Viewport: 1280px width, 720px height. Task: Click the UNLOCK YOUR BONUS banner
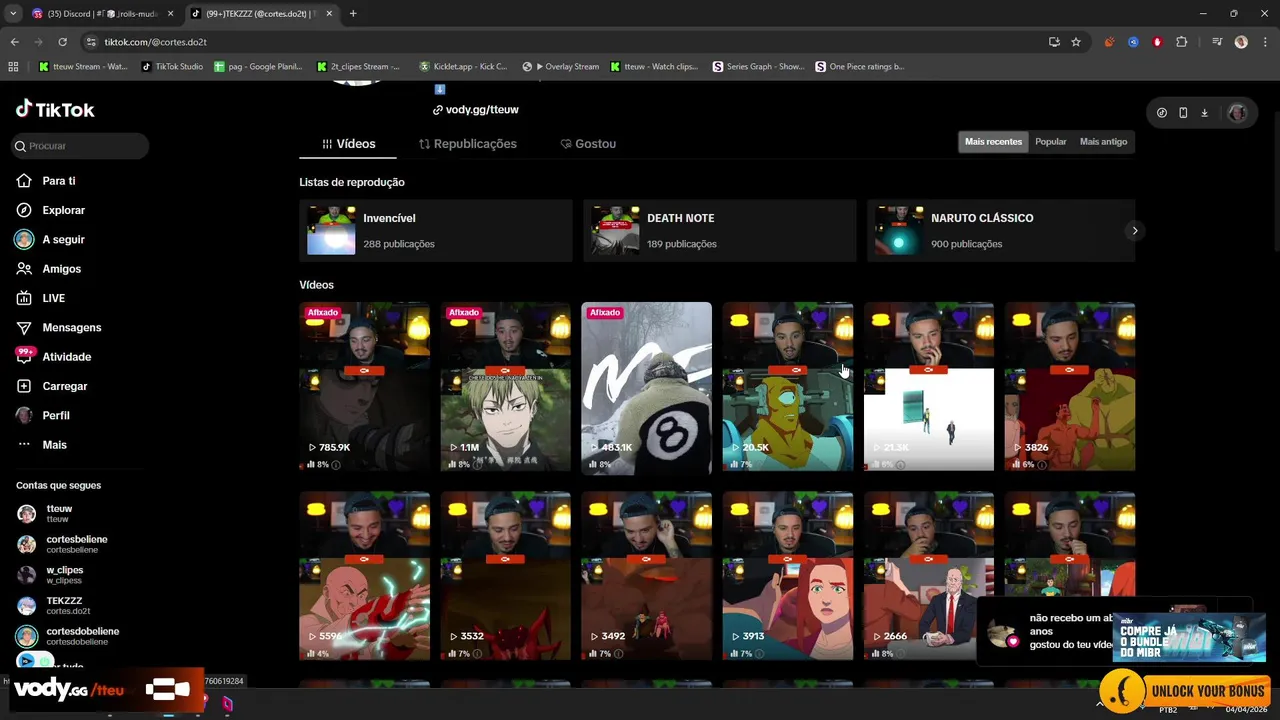1186,691
